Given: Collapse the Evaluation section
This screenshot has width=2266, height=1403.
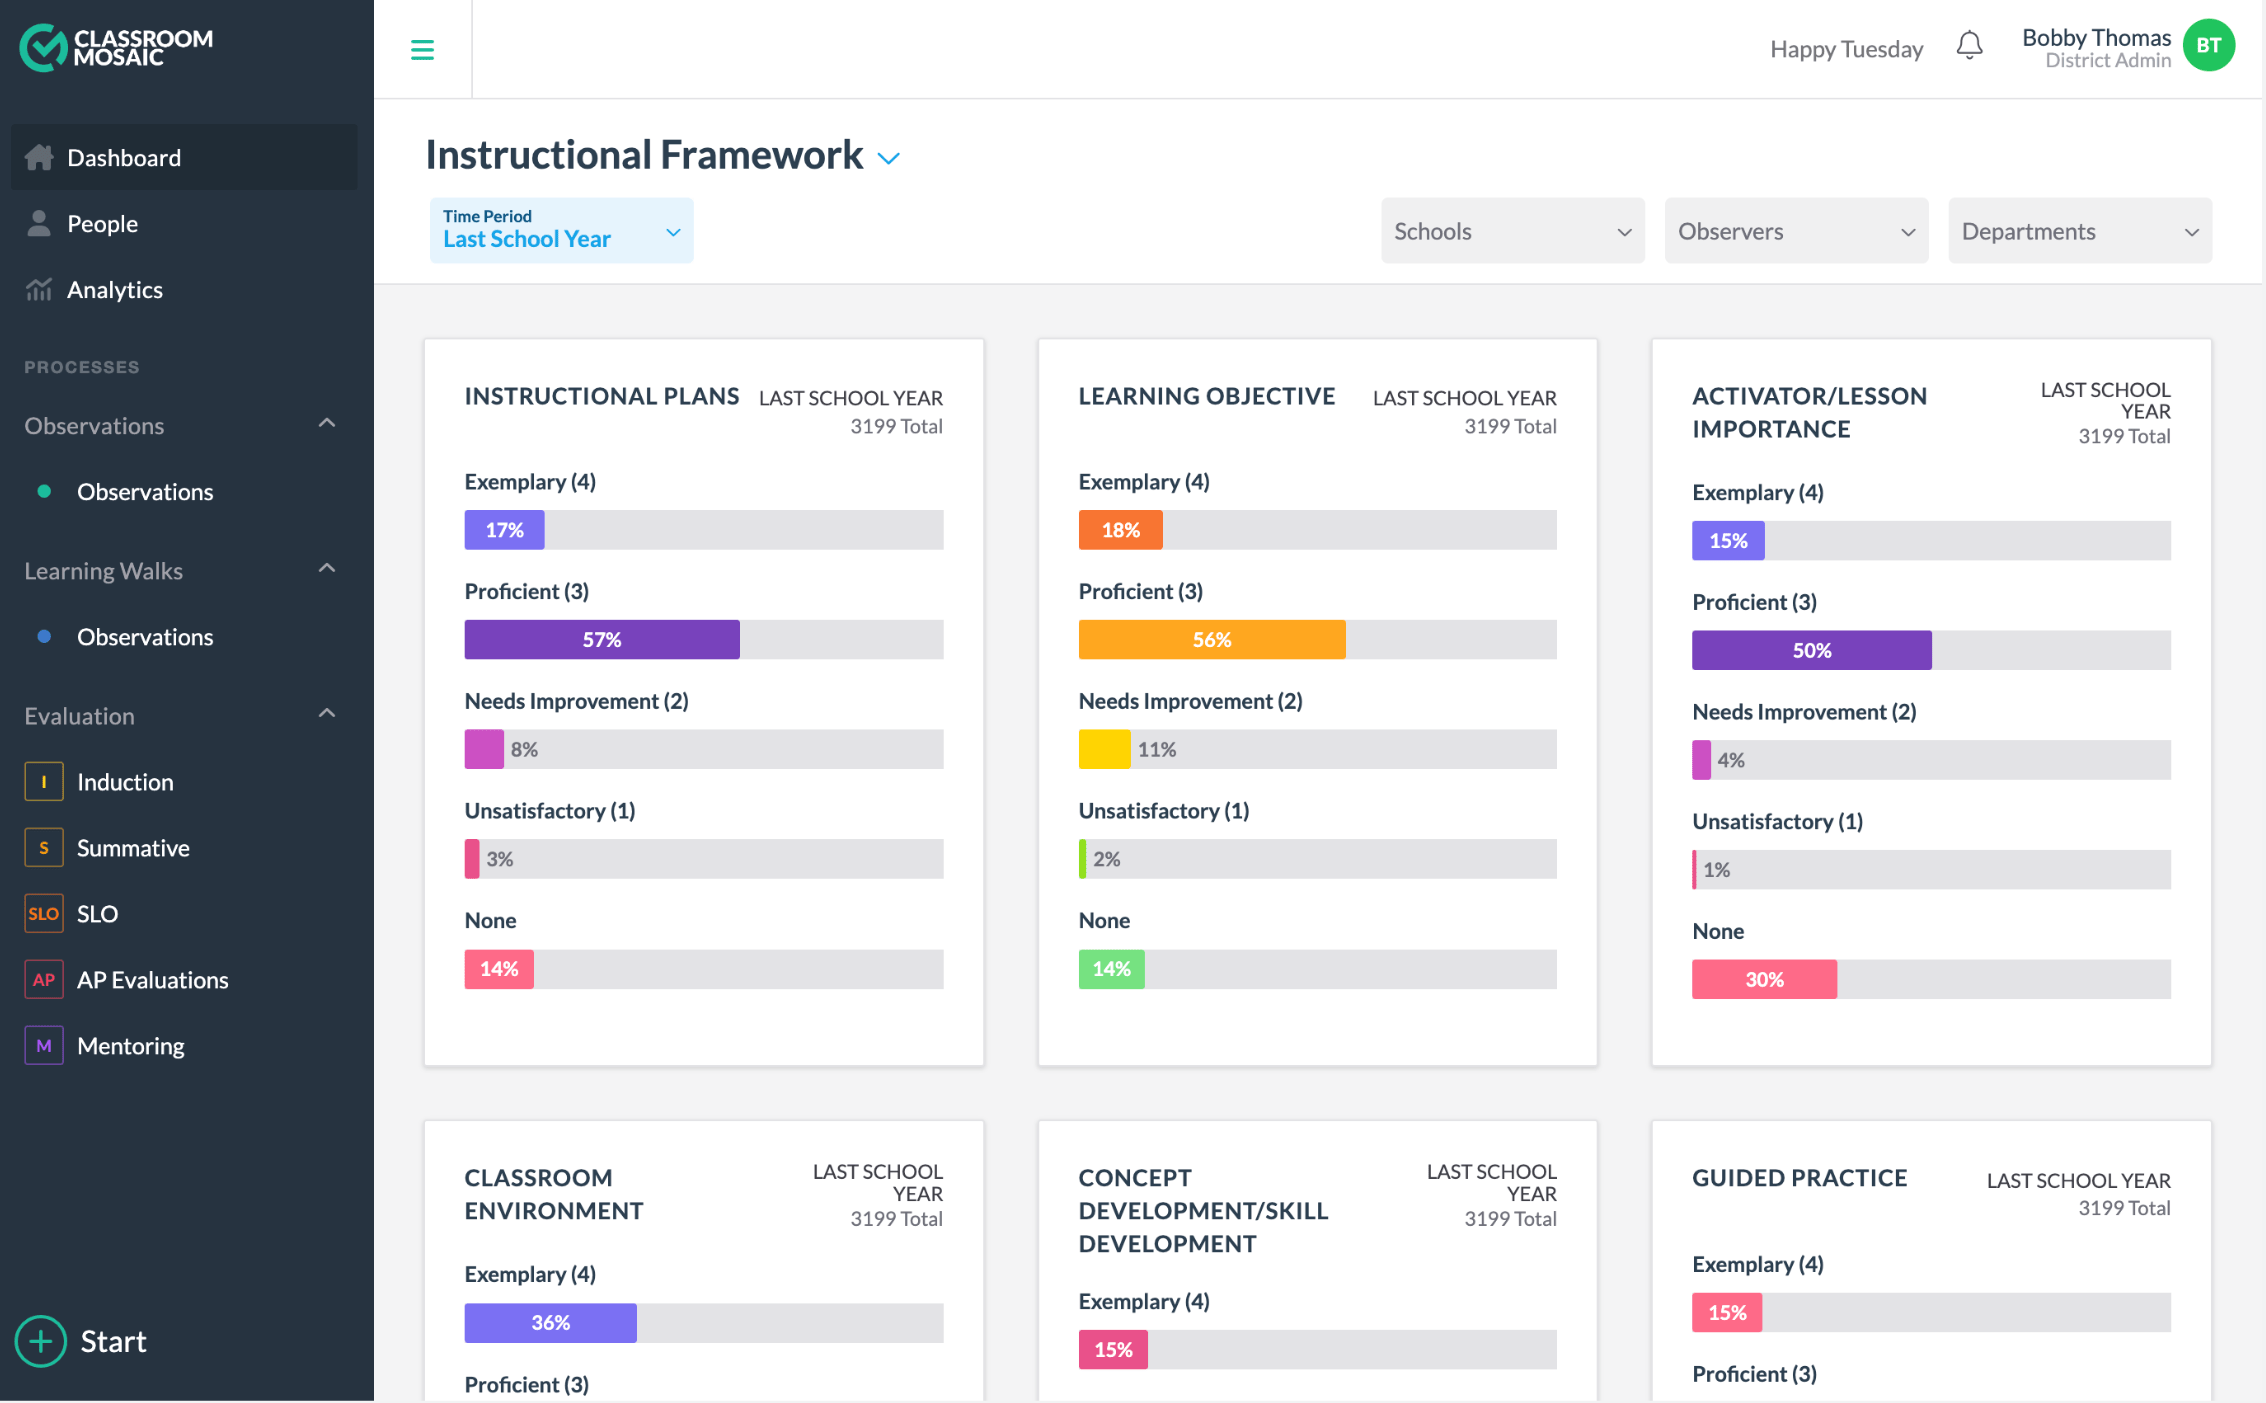Looking at the screenshot, I should coord(327,713).
